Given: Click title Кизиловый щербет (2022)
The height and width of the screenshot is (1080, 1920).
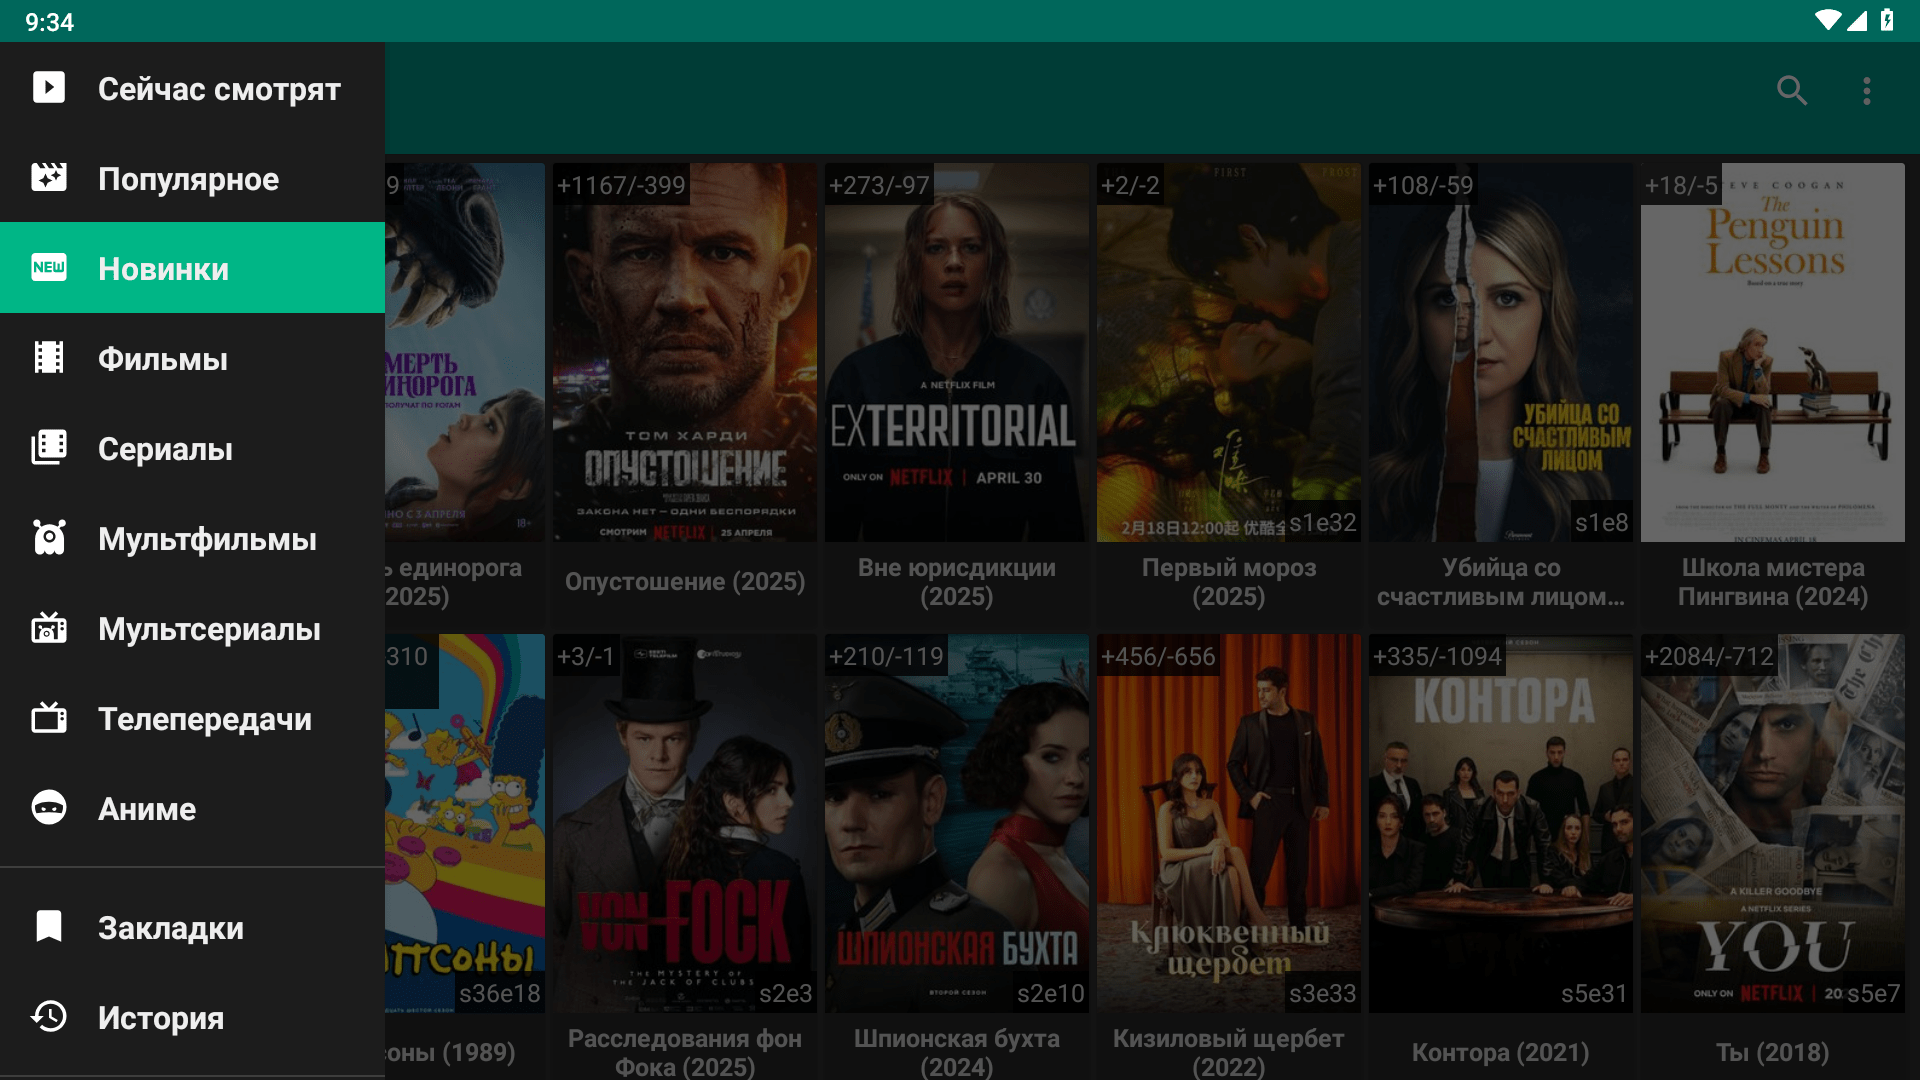Looking at the screenshot, I should point(1229,1052).
